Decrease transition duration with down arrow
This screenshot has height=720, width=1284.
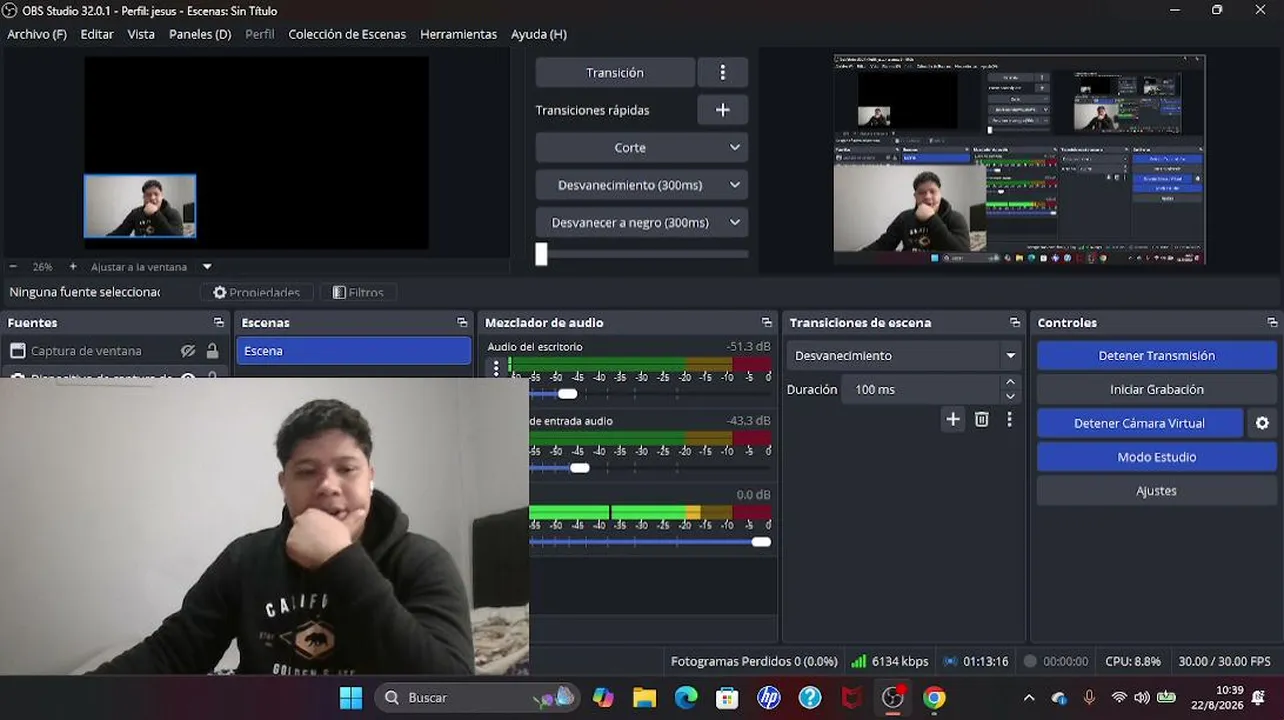(1010, 396)
